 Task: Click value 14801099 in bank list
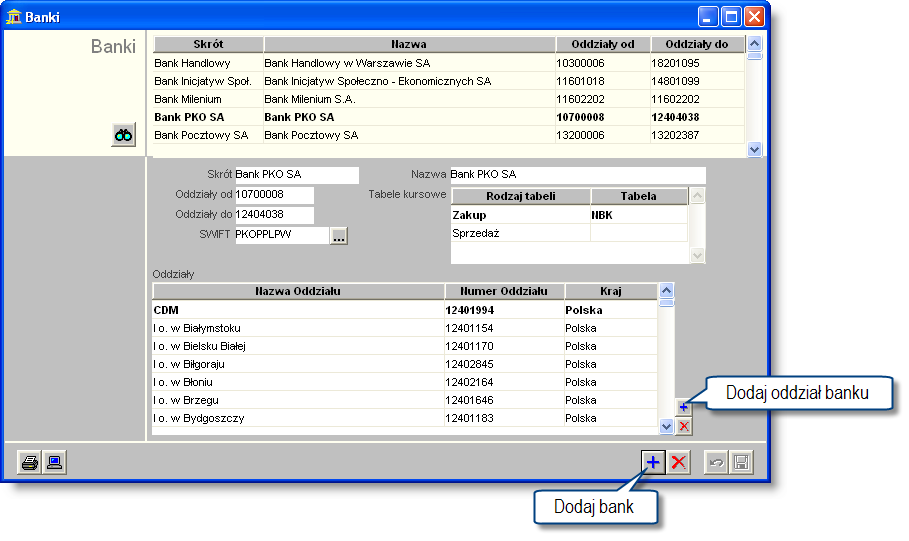pyautogui.click(x=675, y=81)
